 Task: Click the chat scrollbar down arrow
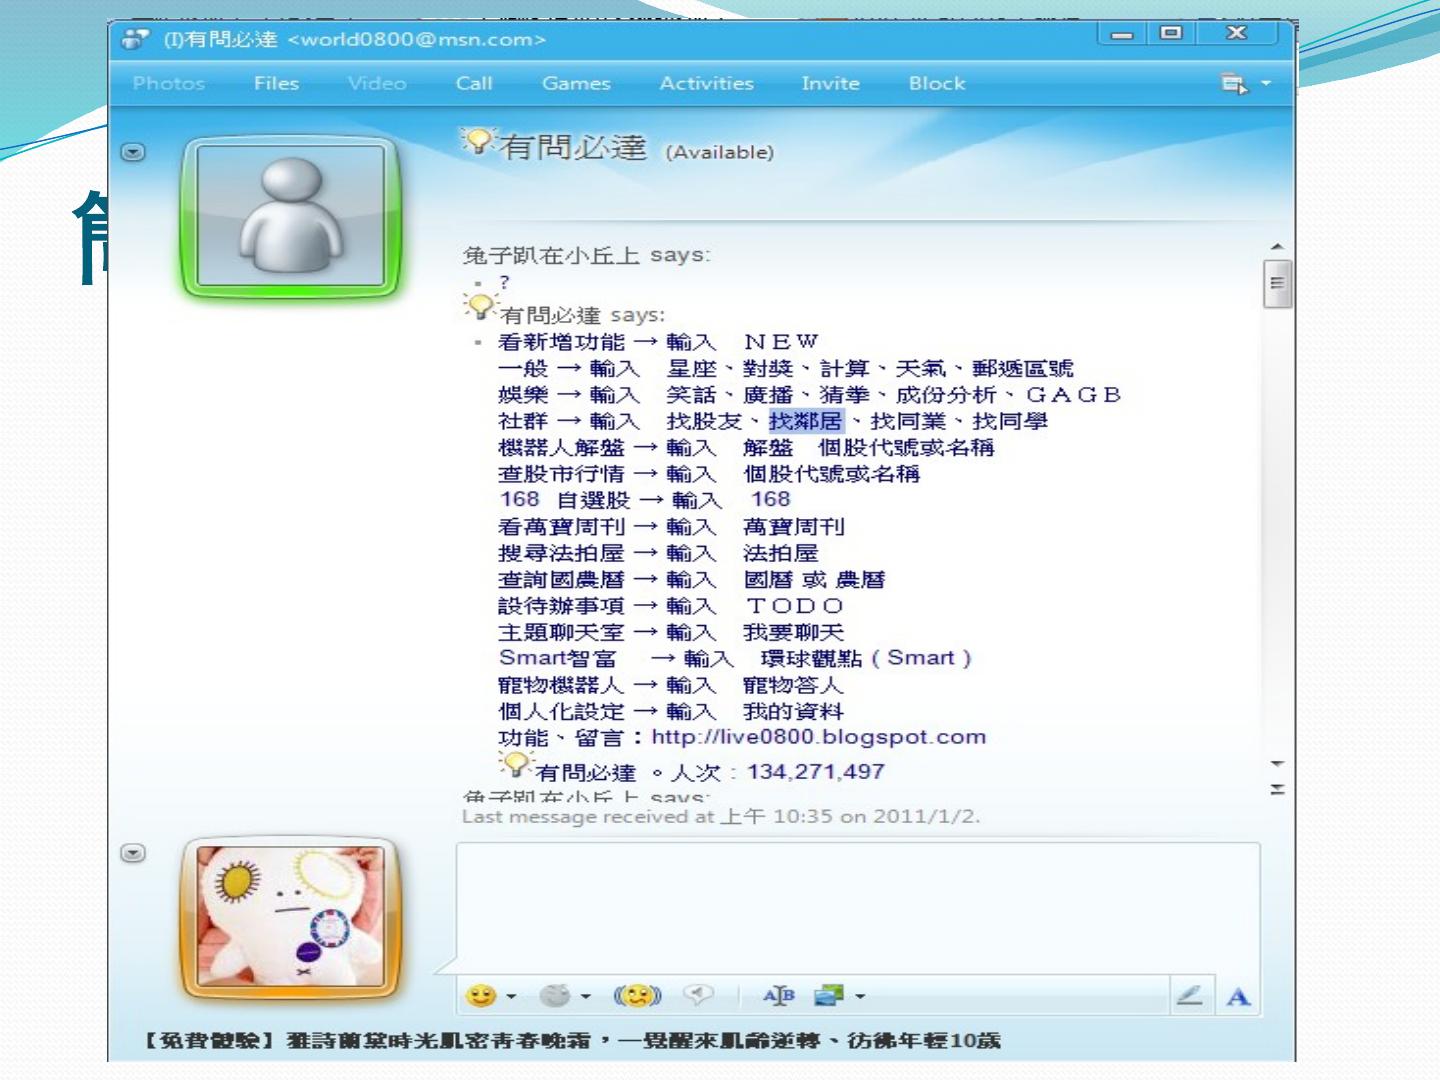pyautogui.click(x=1277, y=764)
